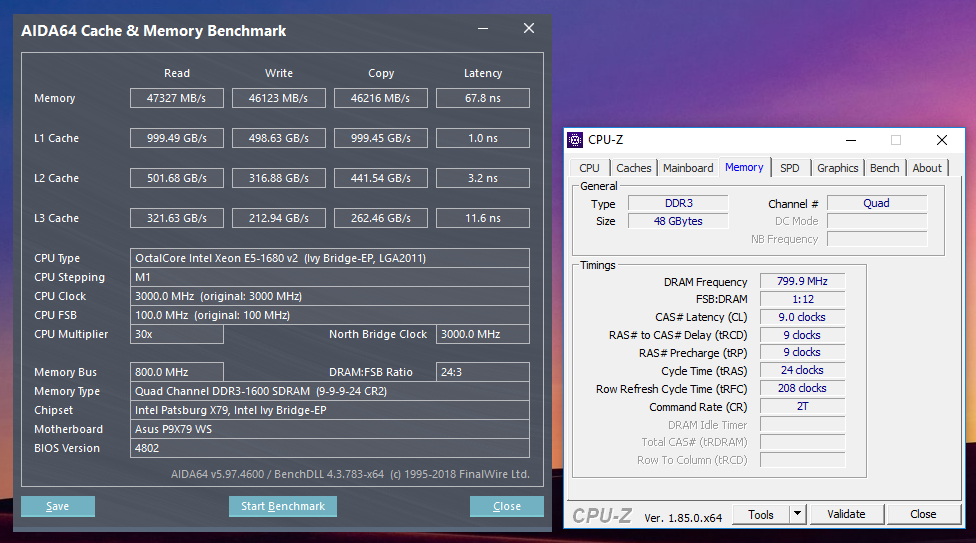The height and width of the screenshot is (543, 976).
Task: Open the Bench tab in CPU-Z
Action: tap(884, 168)
